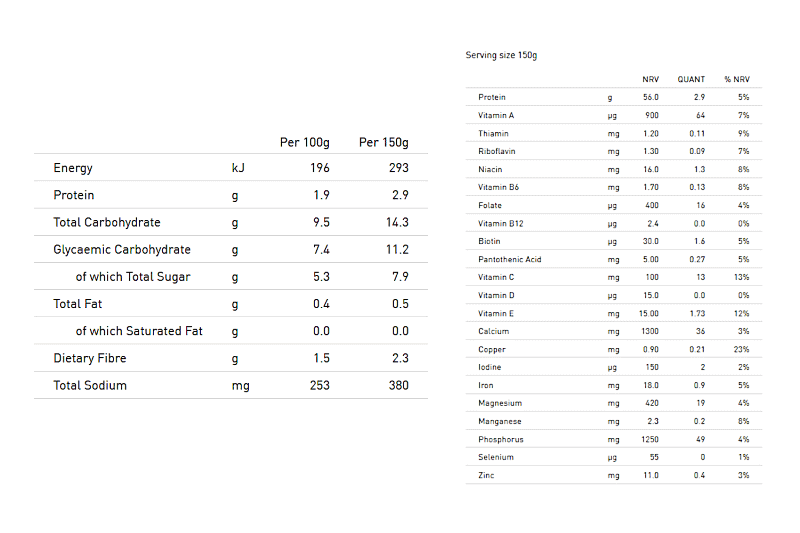
Task: Click the Zinc row label
Action: (x=486, y=476)
